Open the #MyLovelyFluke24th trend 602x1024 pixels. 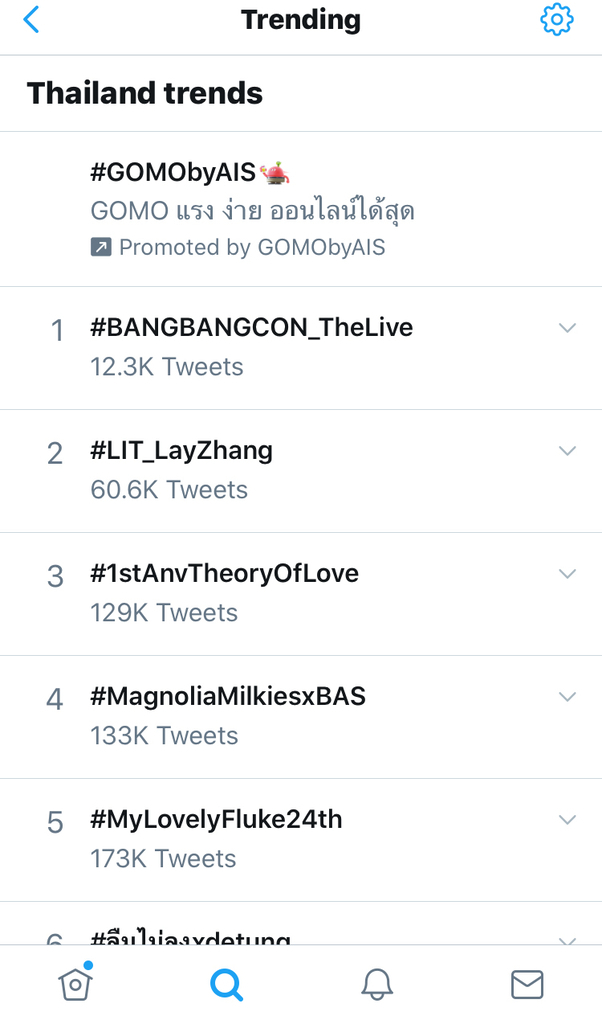pos(216,820)
